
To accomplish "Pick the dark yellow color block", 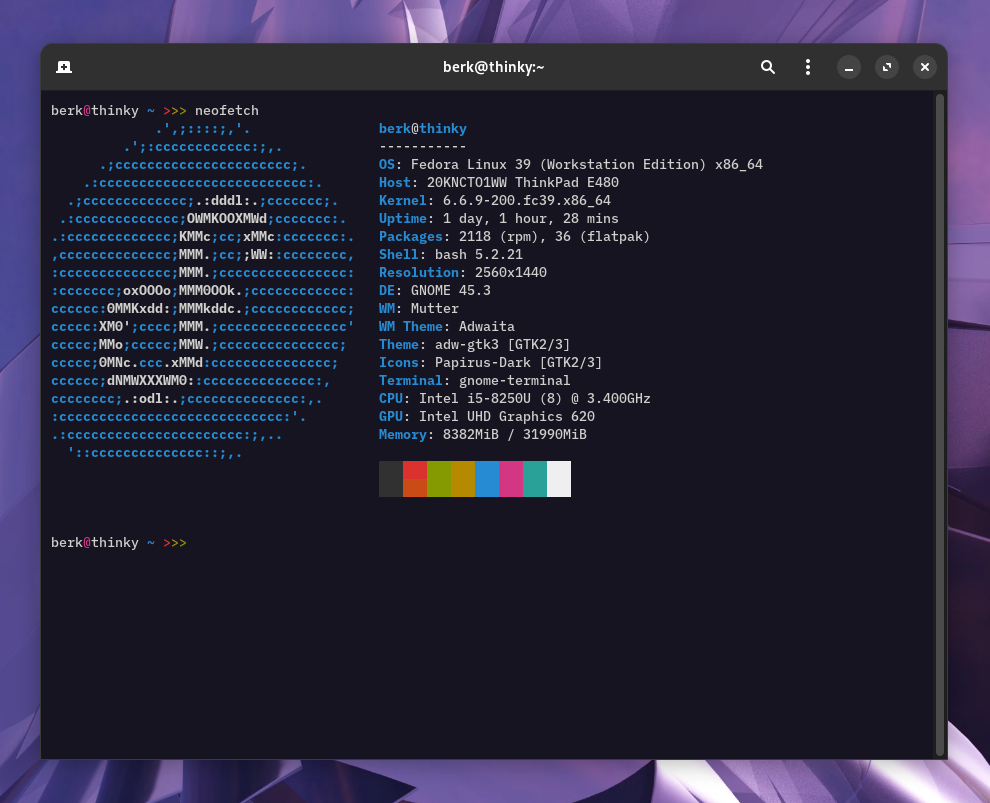I will pos(463,479).
